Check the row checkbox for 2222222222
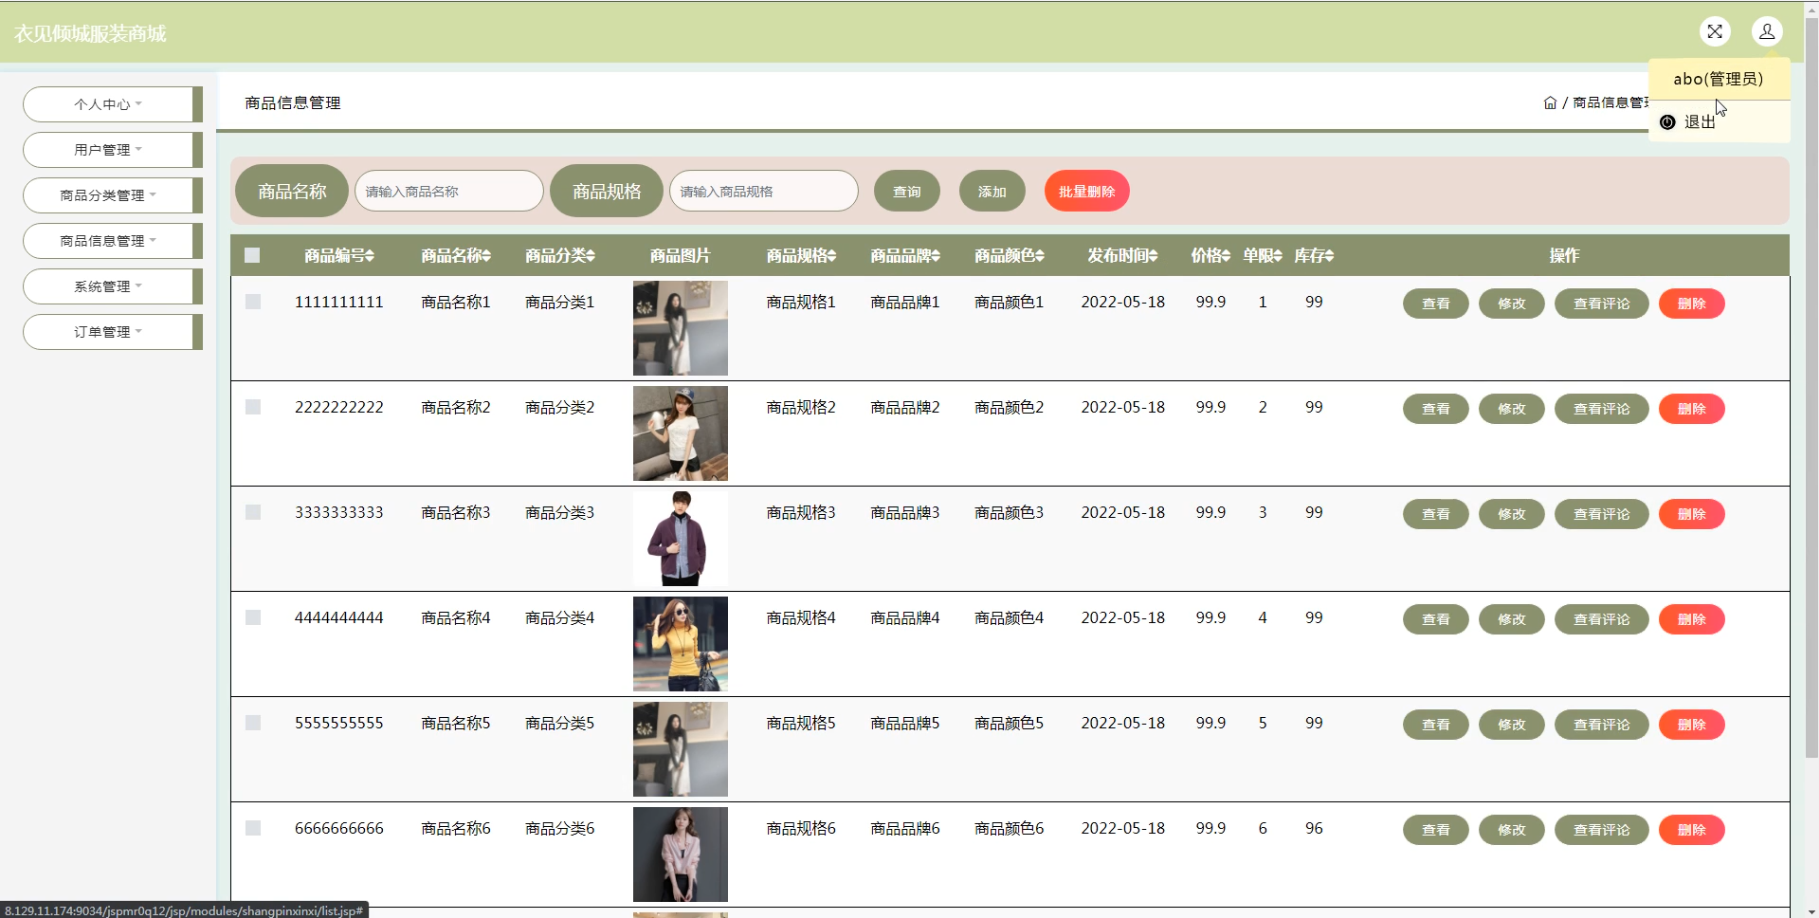 coord(253,407)
